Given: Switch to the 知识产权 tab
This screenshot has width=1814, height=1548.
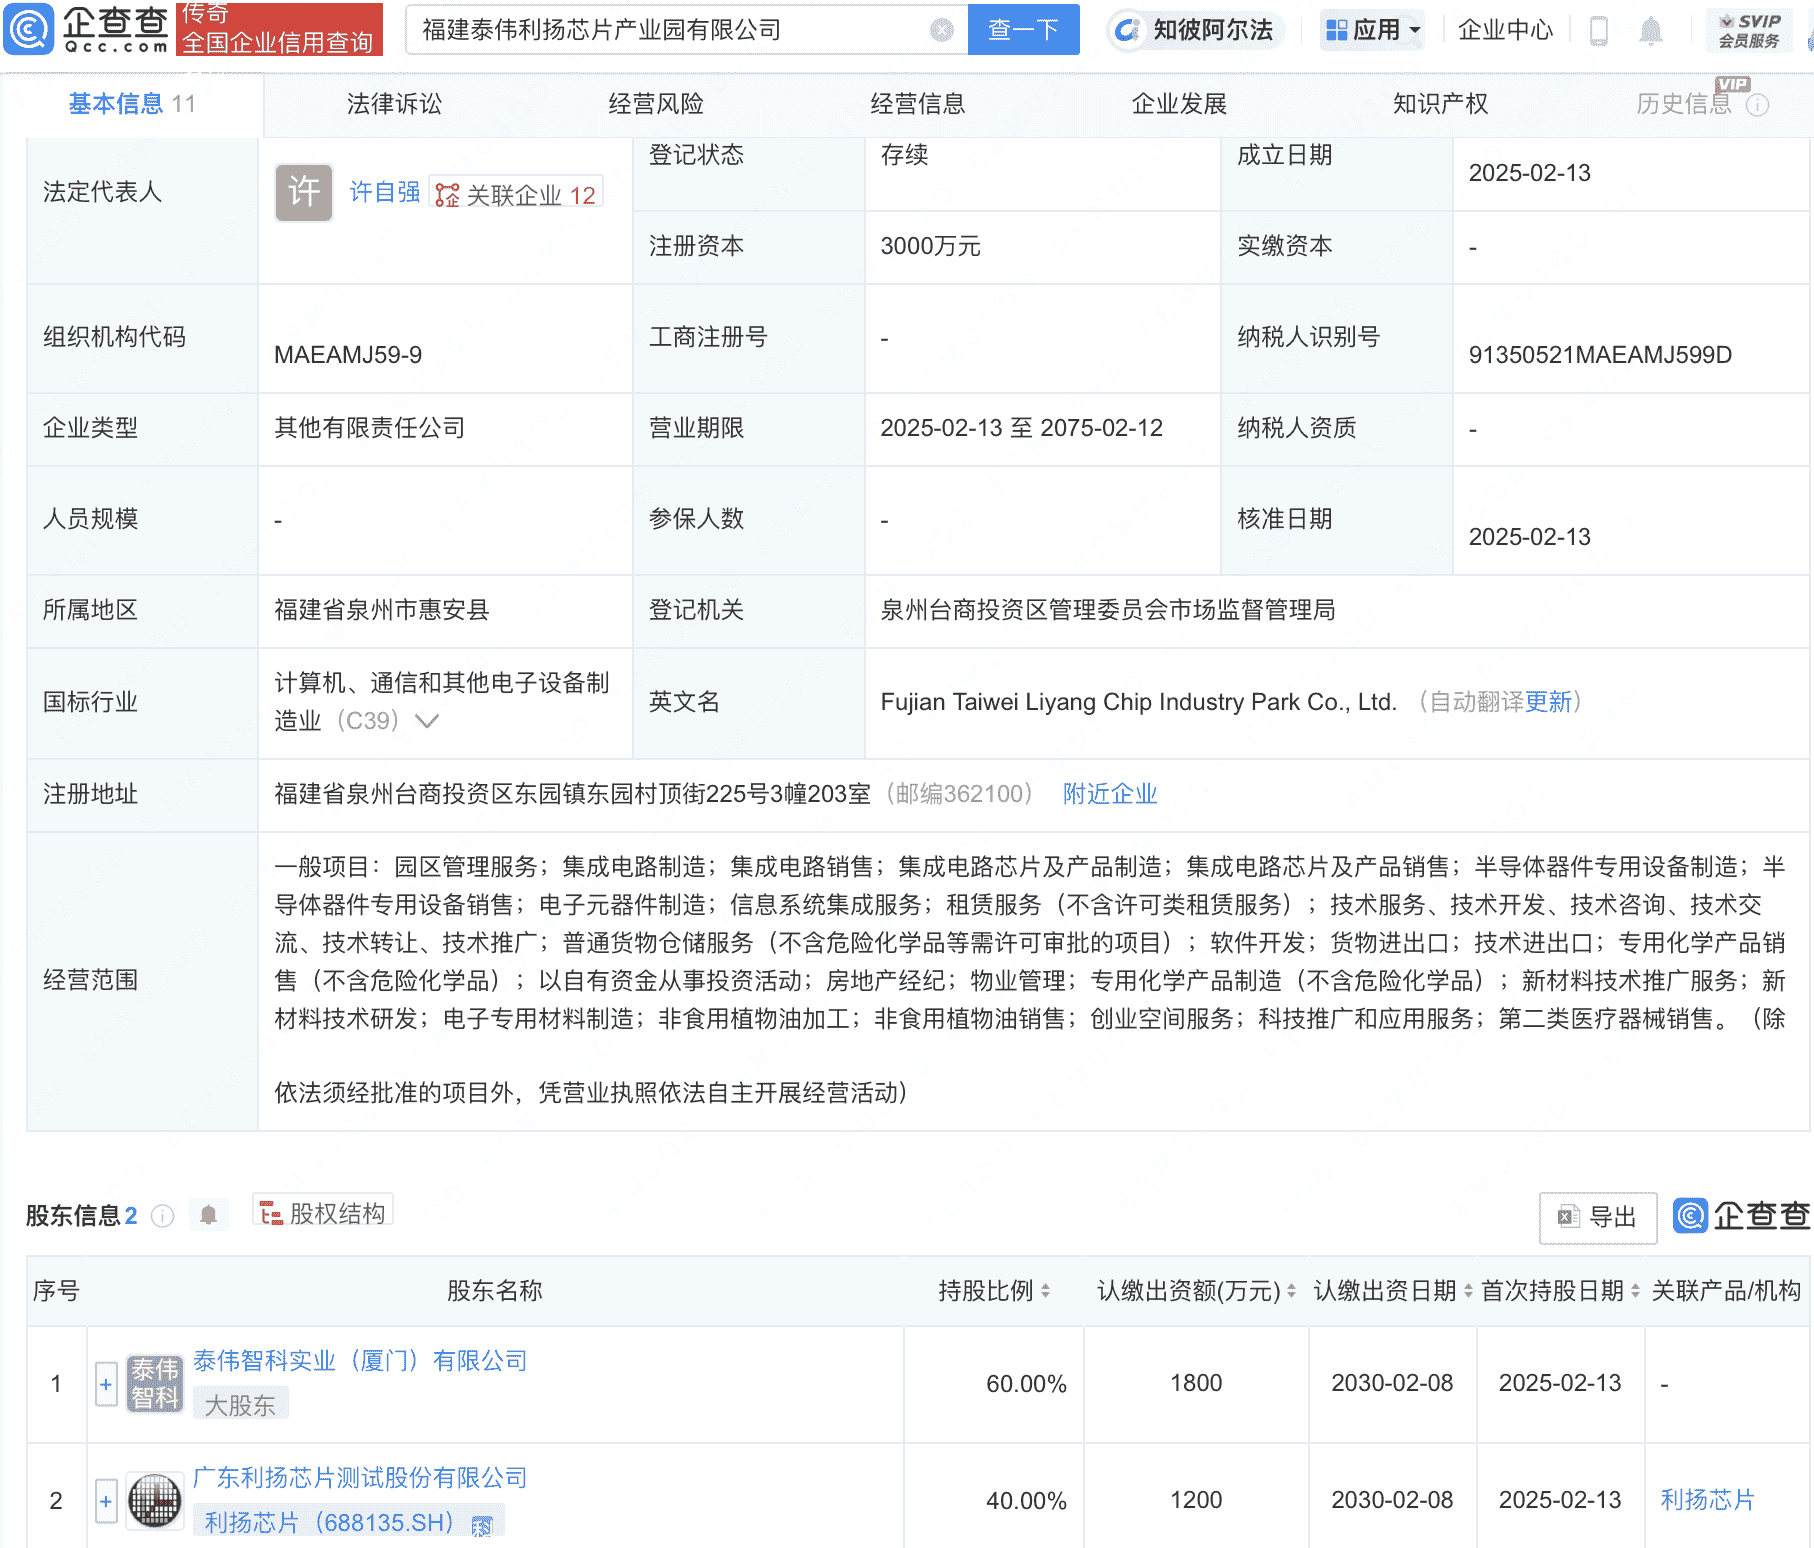Looking at the screenshot, I should coord(1439,103).
